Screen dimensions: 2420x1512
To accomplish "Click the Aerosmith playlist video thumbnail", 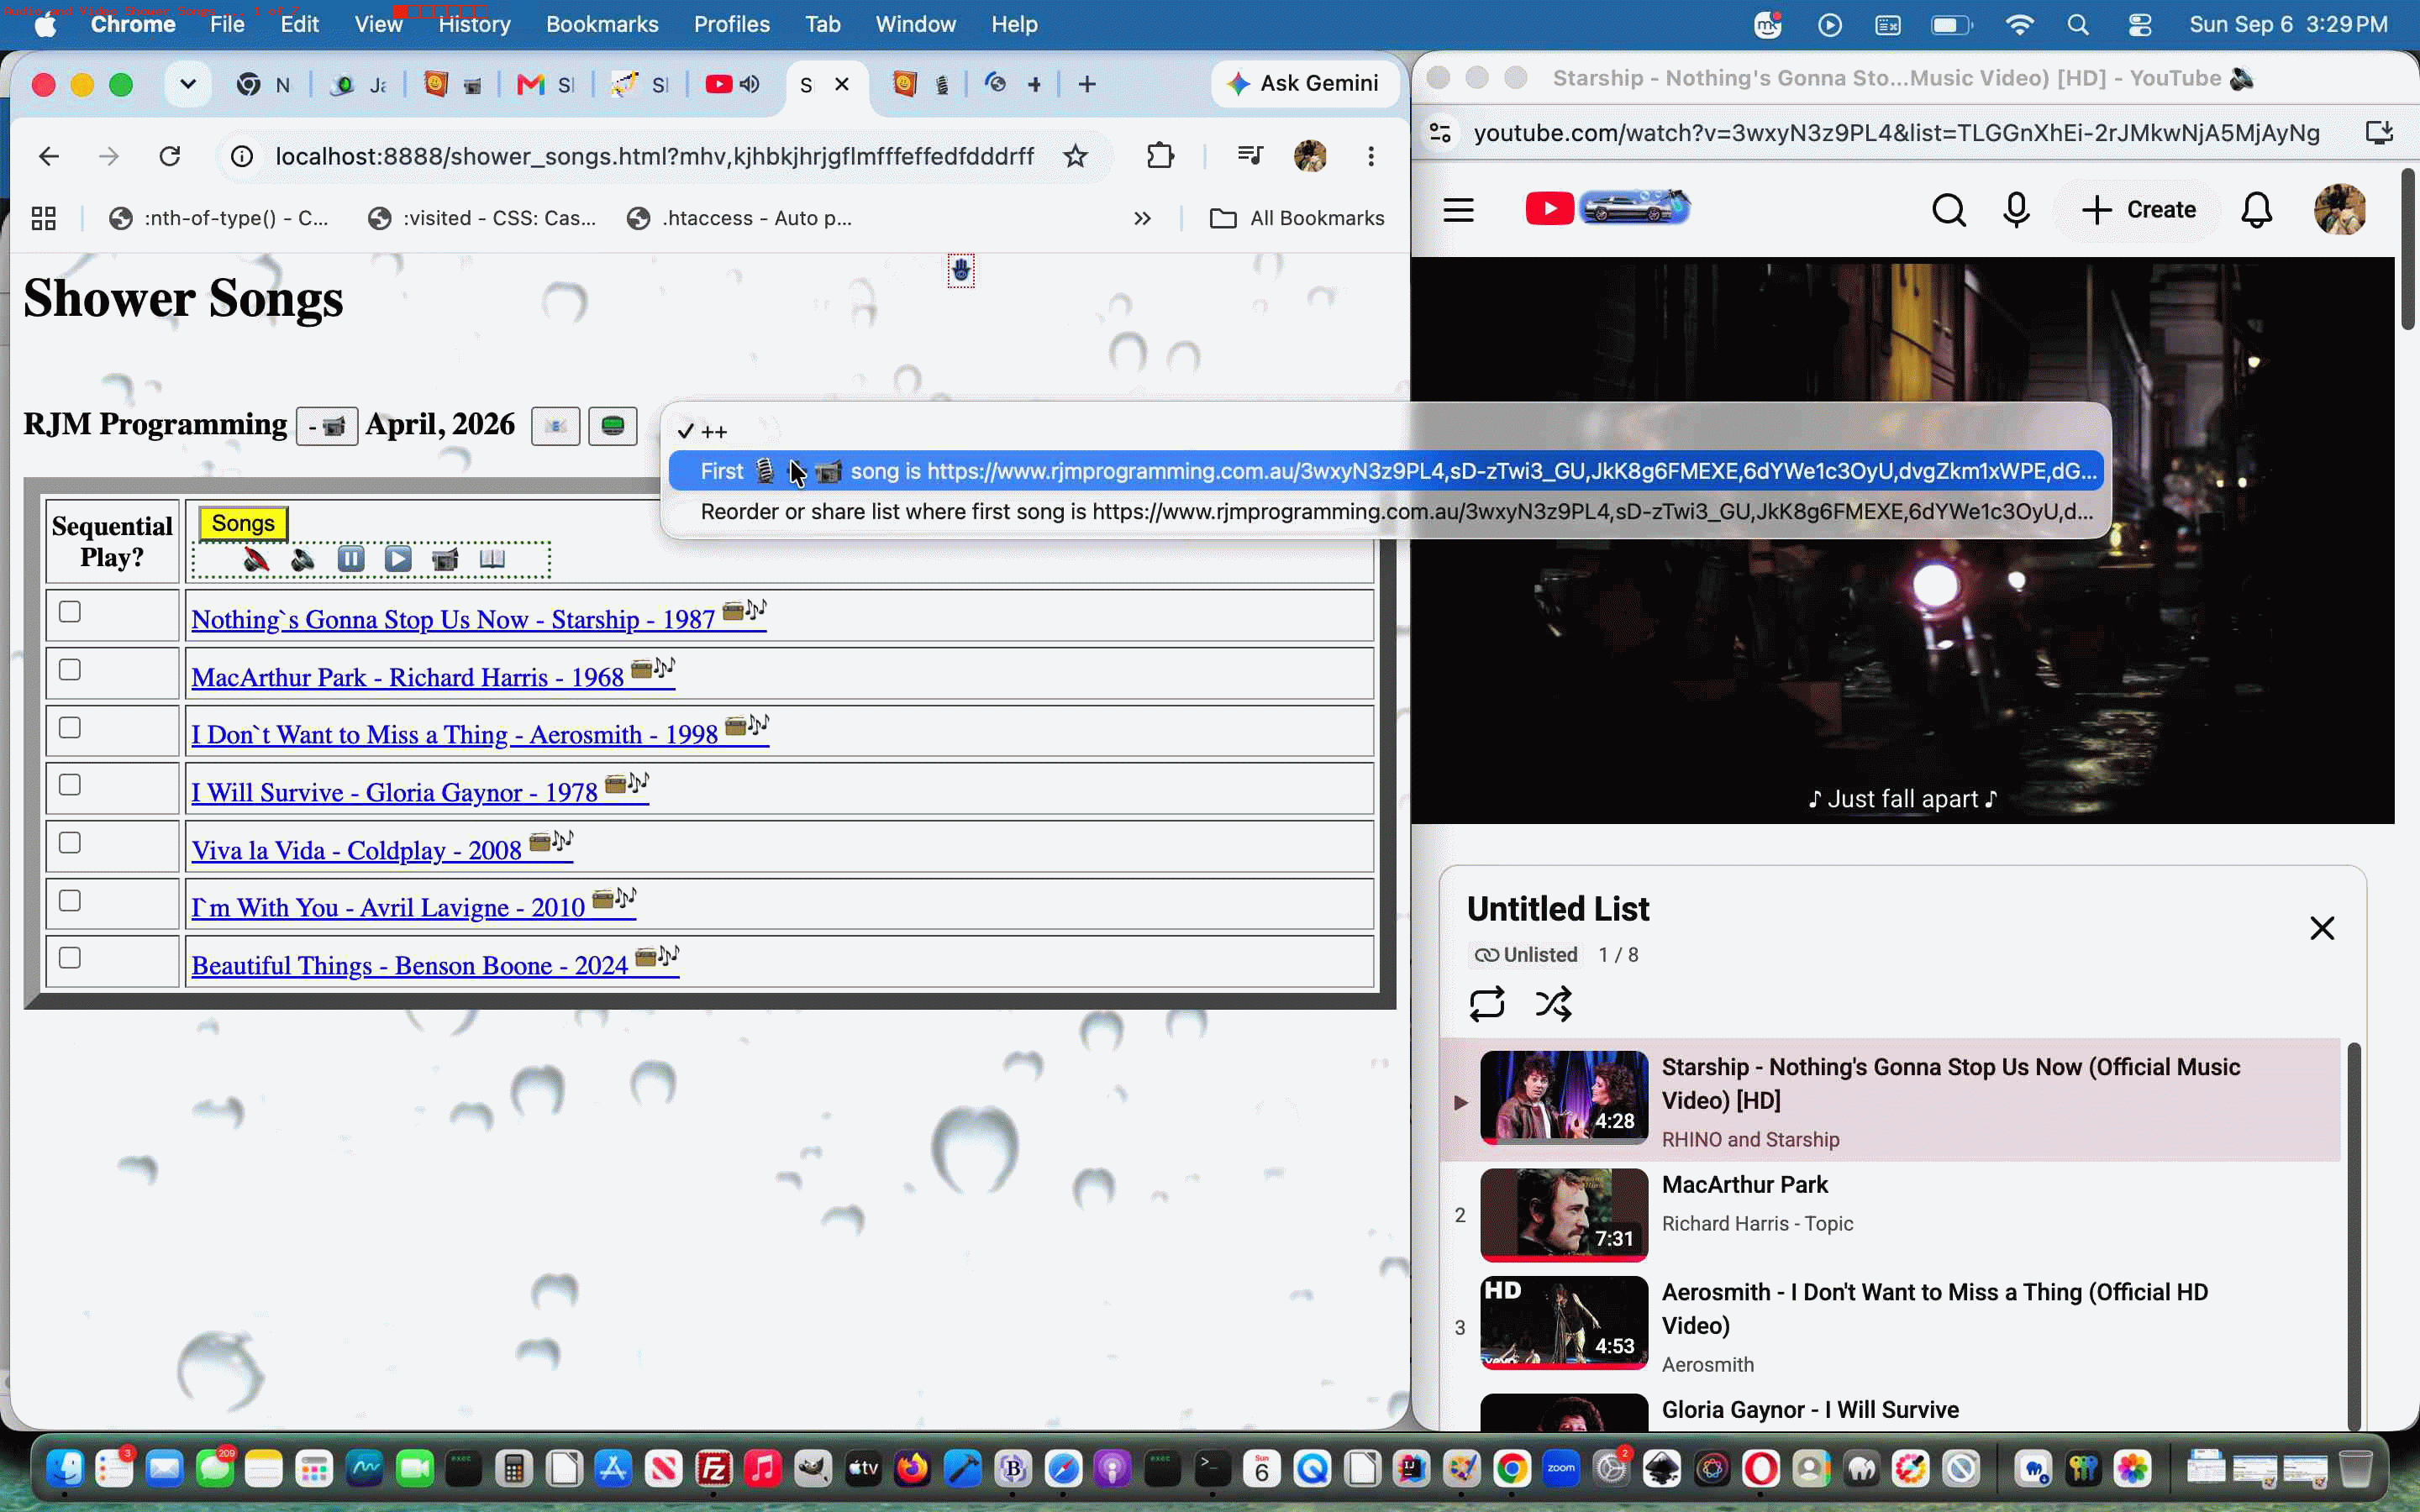I will (1564, 1322).
